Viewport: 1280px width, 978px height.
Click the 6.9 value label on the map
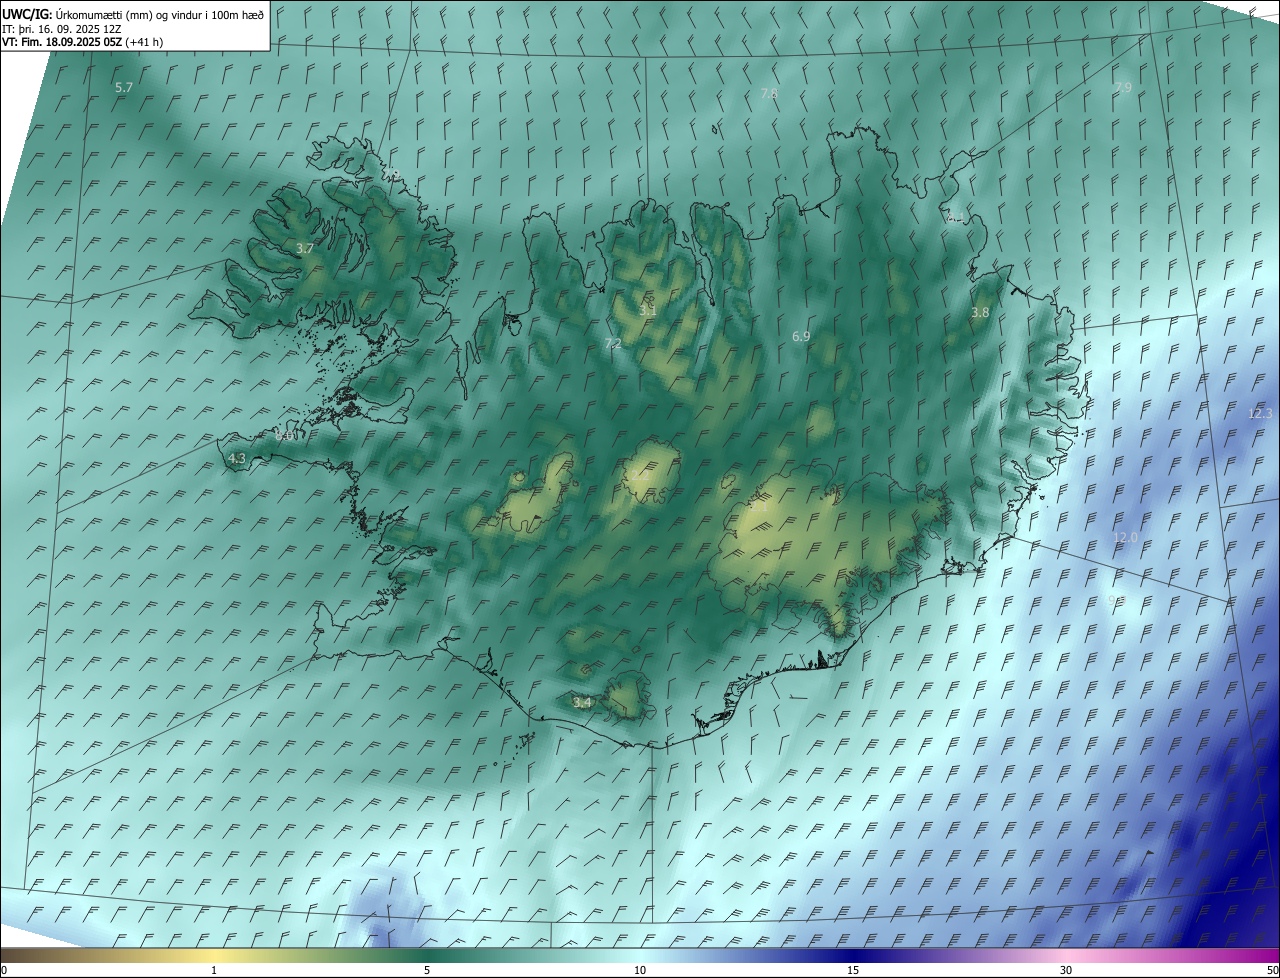[x=801, y=337]
